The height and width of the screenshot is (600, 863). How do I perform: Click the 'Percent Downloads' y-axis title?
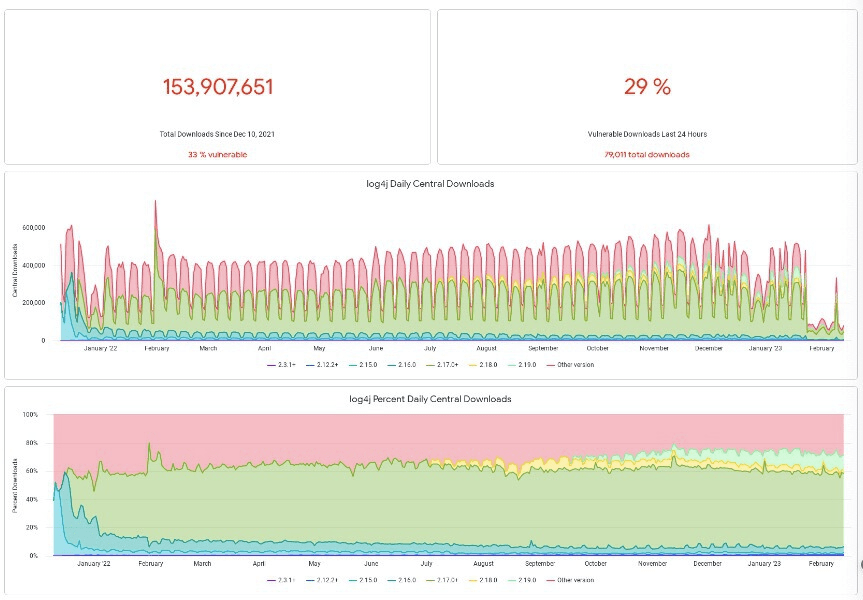[x=15, y=486]
